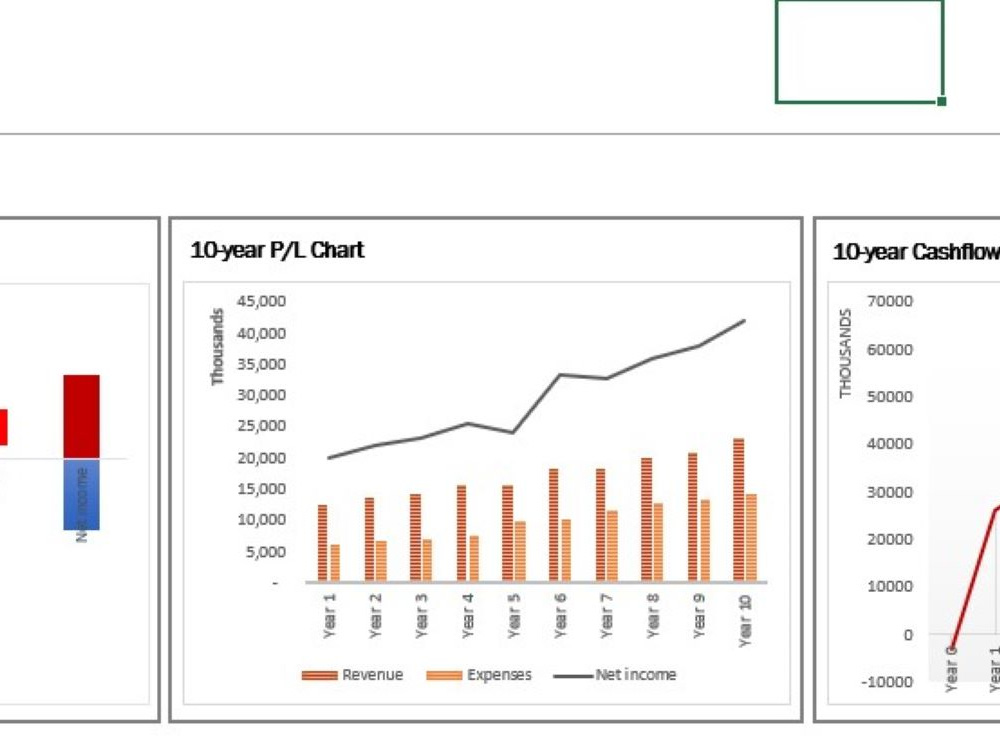Click the Year 10 axis label

[745, 621]
